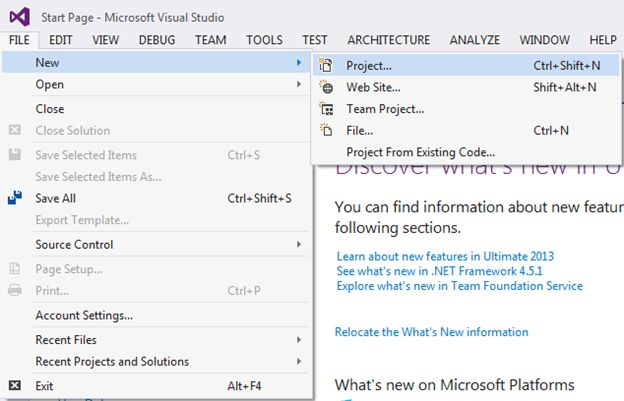
Task: Click the Save All disks icon
Action: pyautogui.click(x=15, y=198)
